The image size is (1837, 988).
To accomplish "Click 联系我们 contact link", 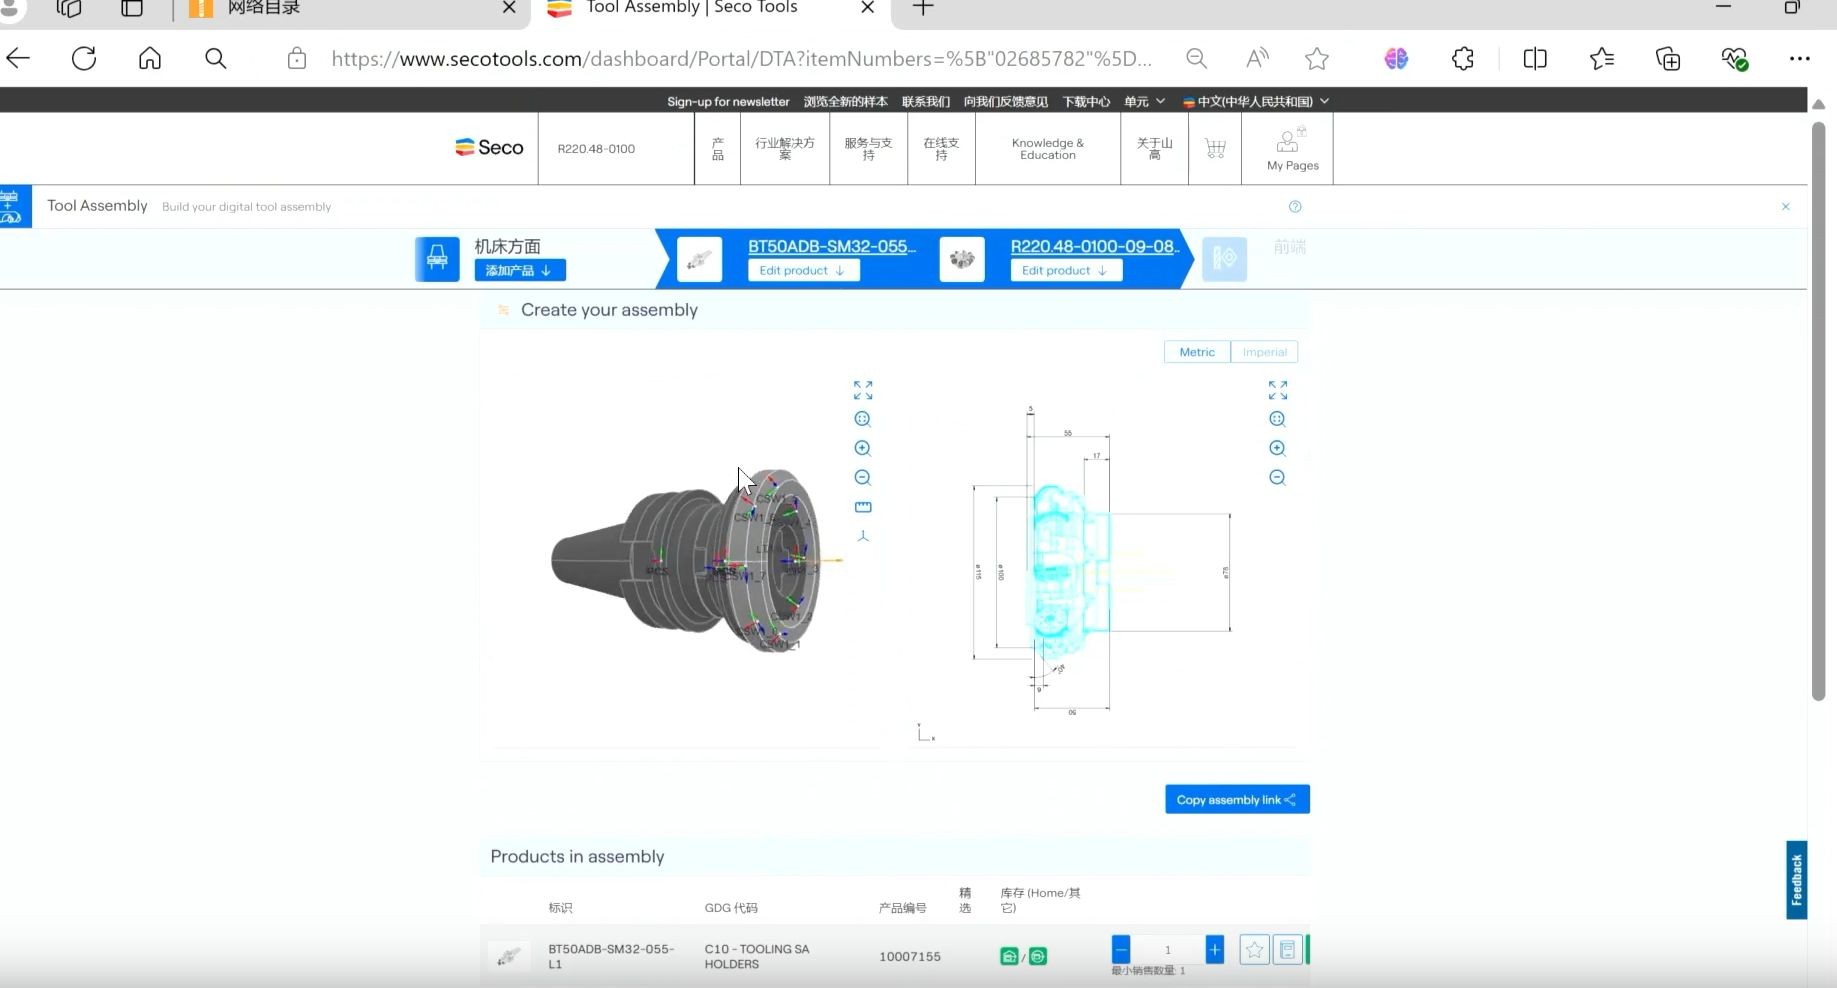I will pyautogui.click(x=926, y=101).
